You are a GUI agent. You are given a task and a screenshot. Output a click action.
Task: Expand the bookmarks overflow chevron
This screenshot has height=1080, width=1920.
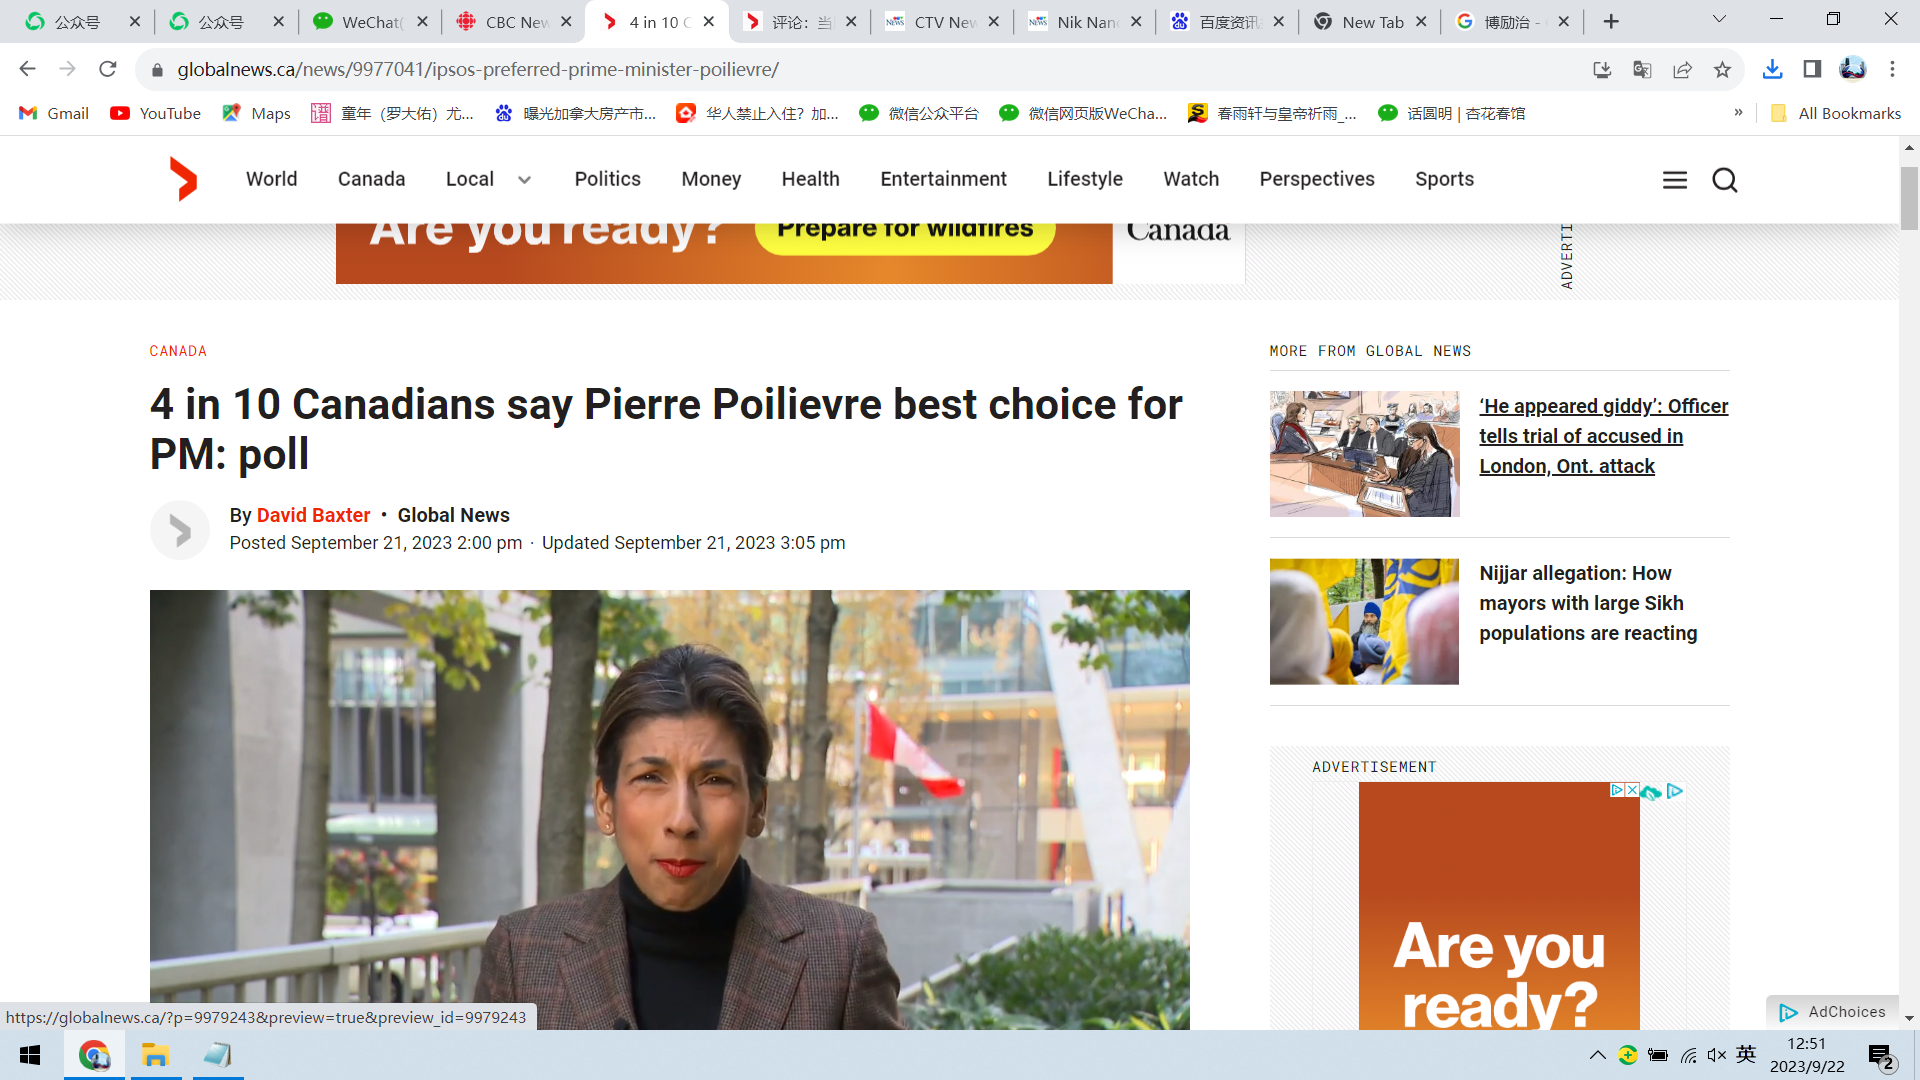tap(1738, 113)
